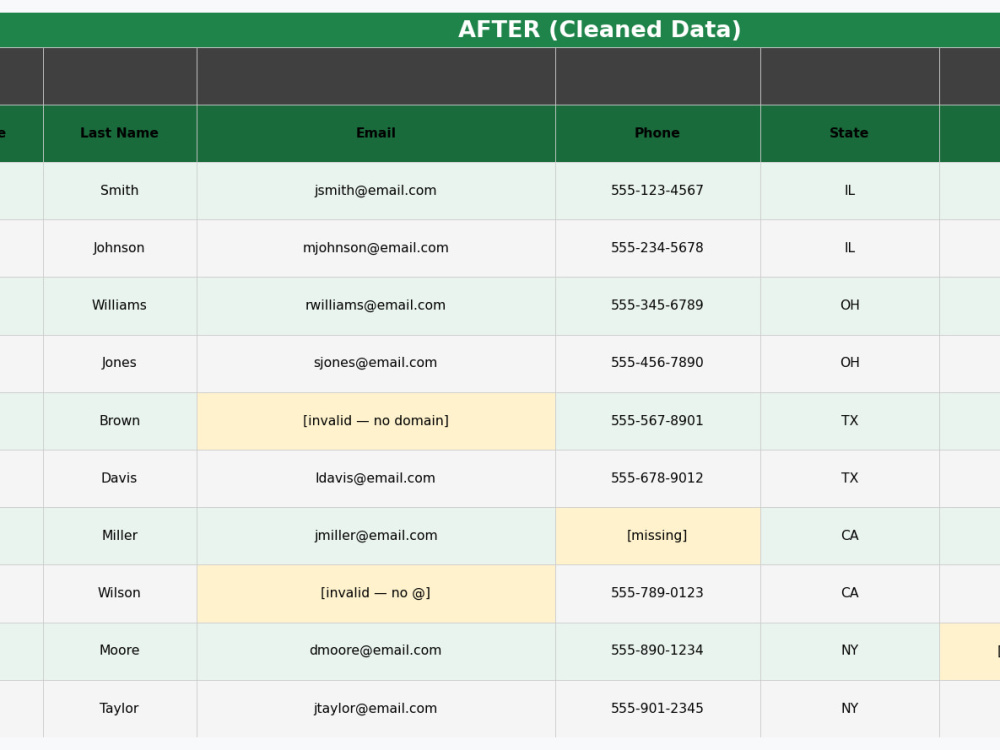The image size is (1000, 750).
Task: Select the sjones@email.com cell
Action: pyautogui.click(x=376, y=363)
